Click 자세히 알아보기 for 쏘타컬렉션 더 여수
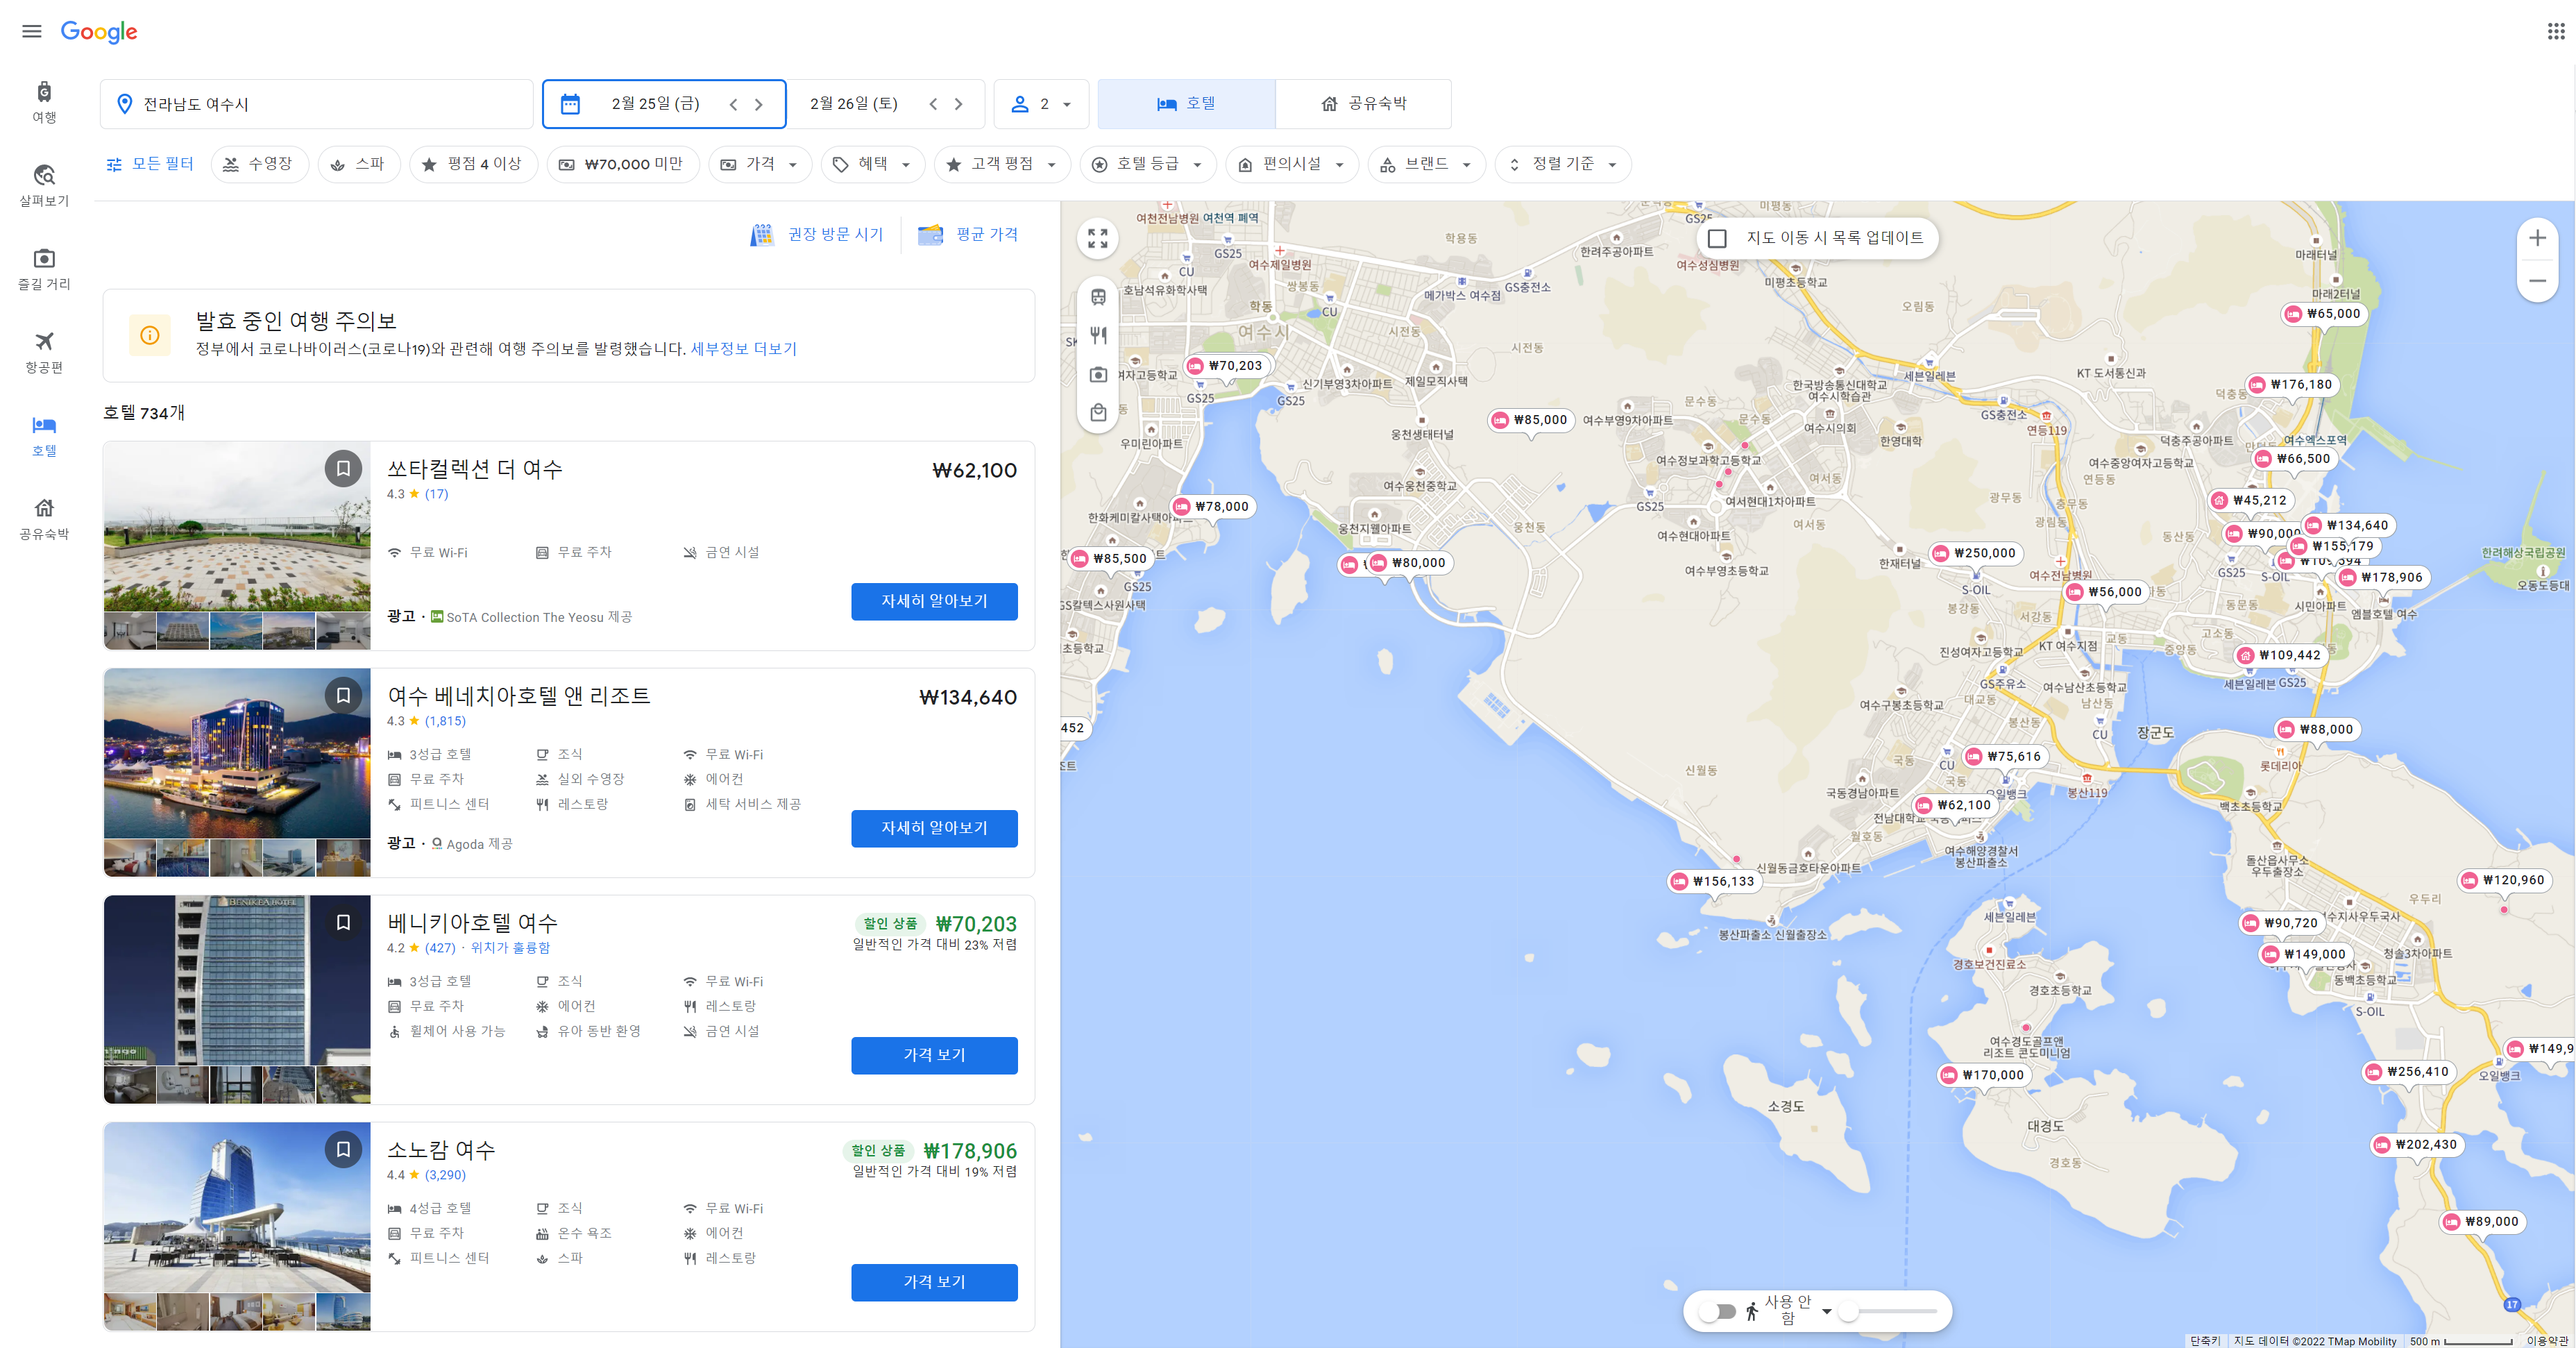This screenshot has width=2576, height=1348. [934, 601]
